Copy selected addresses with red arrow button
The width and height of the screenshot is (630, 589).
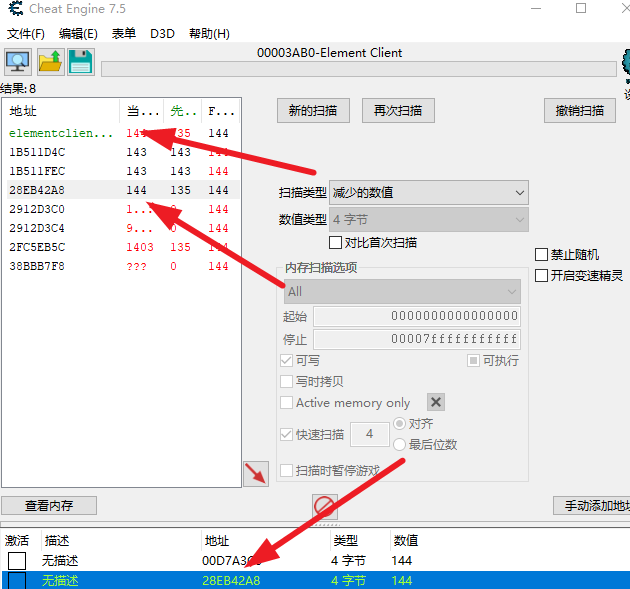click(256, 474)
